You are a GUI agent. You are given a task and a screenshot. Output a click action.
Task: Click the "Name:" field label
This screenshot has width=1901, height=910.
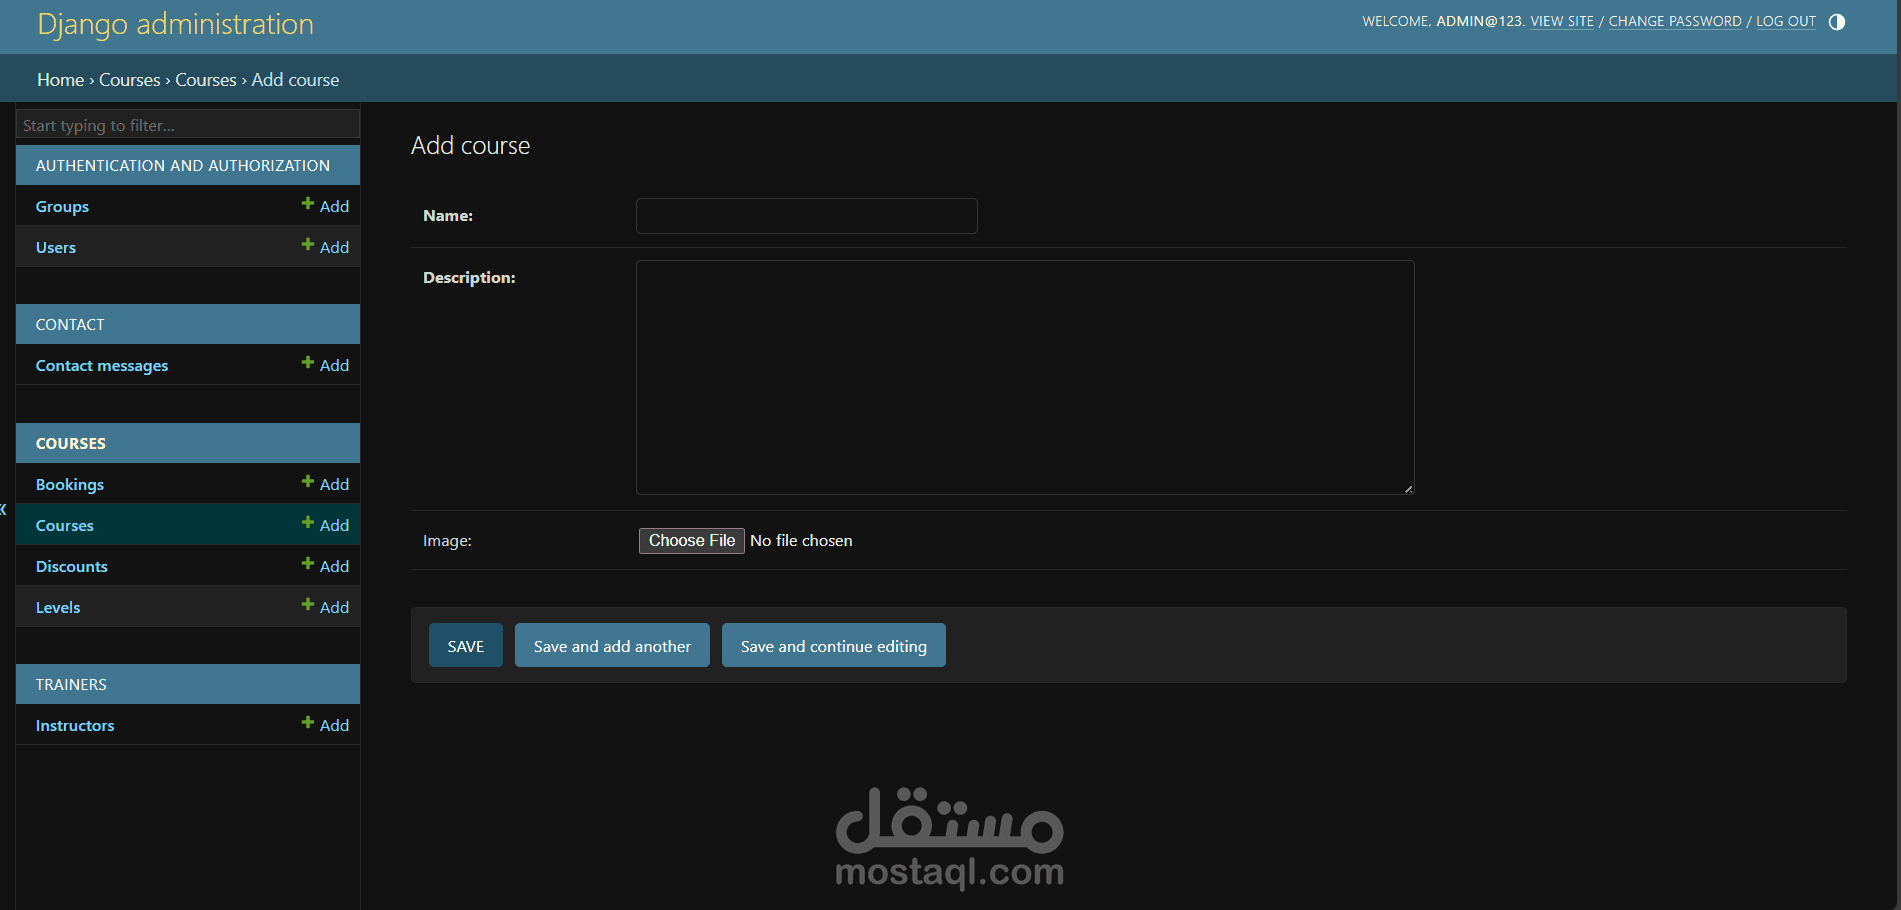(x=448, y=216)
